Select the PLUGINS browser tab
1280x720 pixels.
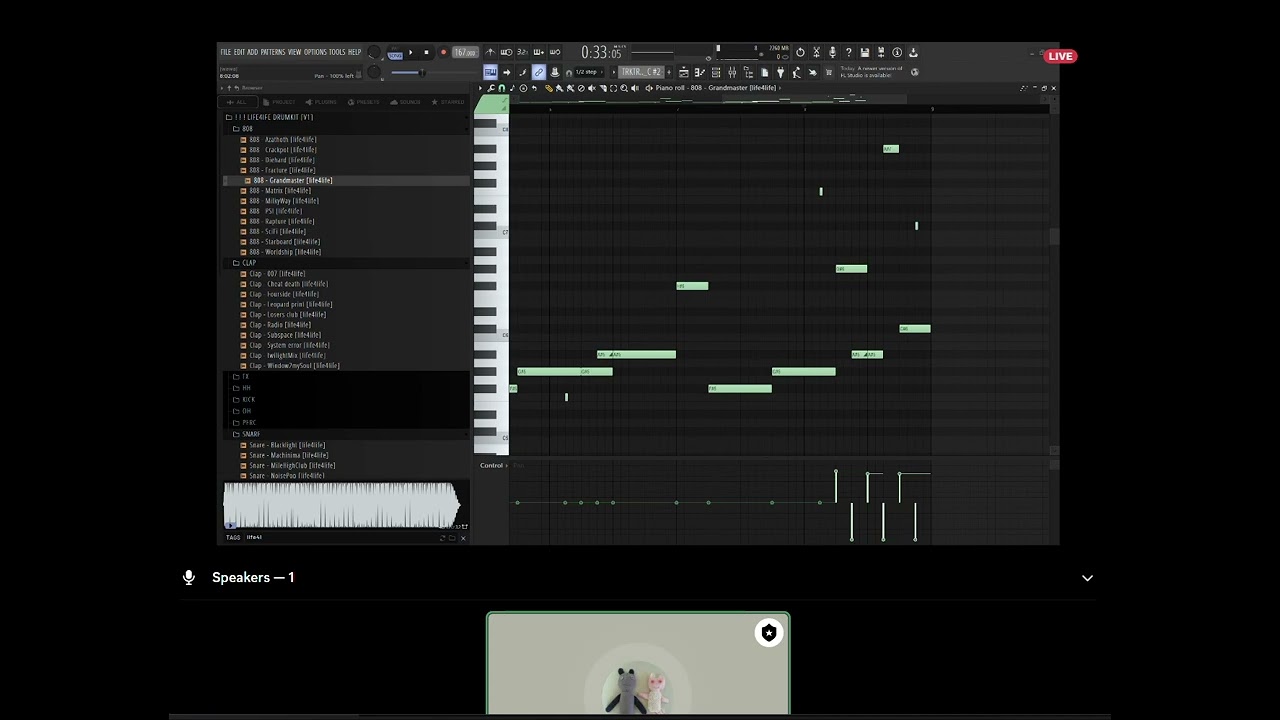click(x=322, y=102)
